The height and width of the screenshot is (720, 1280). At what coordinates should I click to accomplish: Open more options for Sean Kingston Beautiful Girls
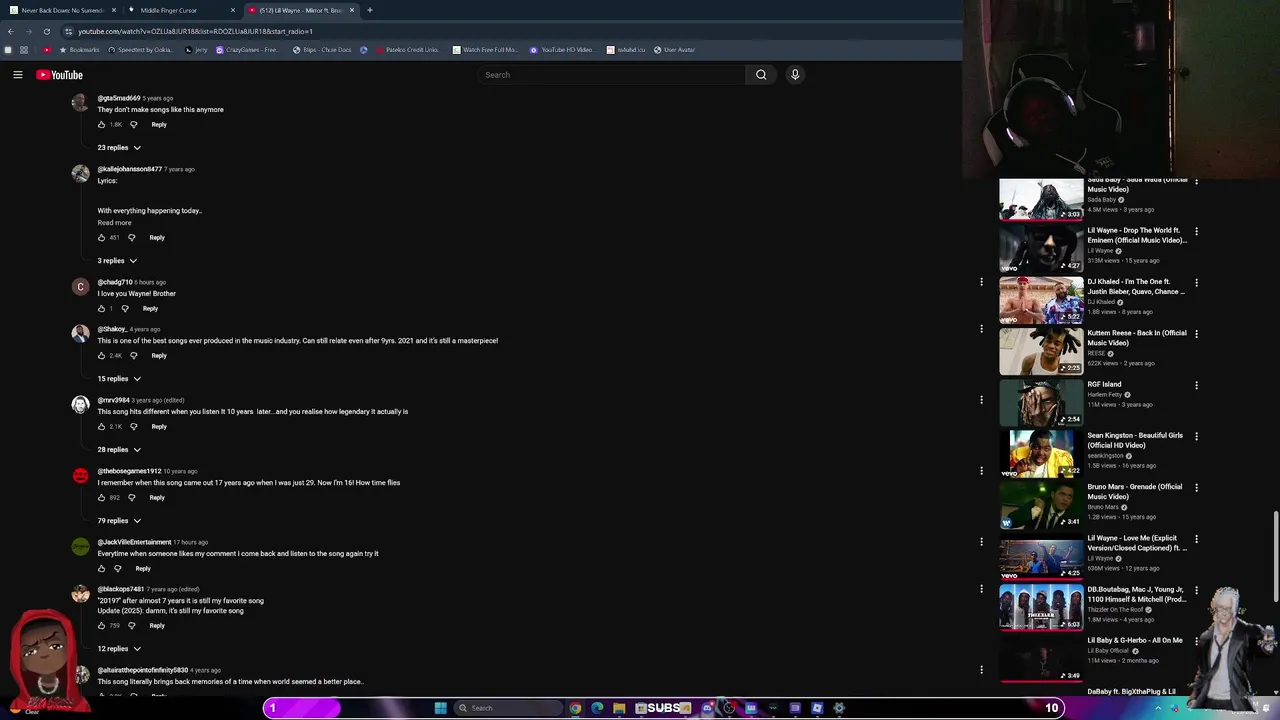[1196, 436]
